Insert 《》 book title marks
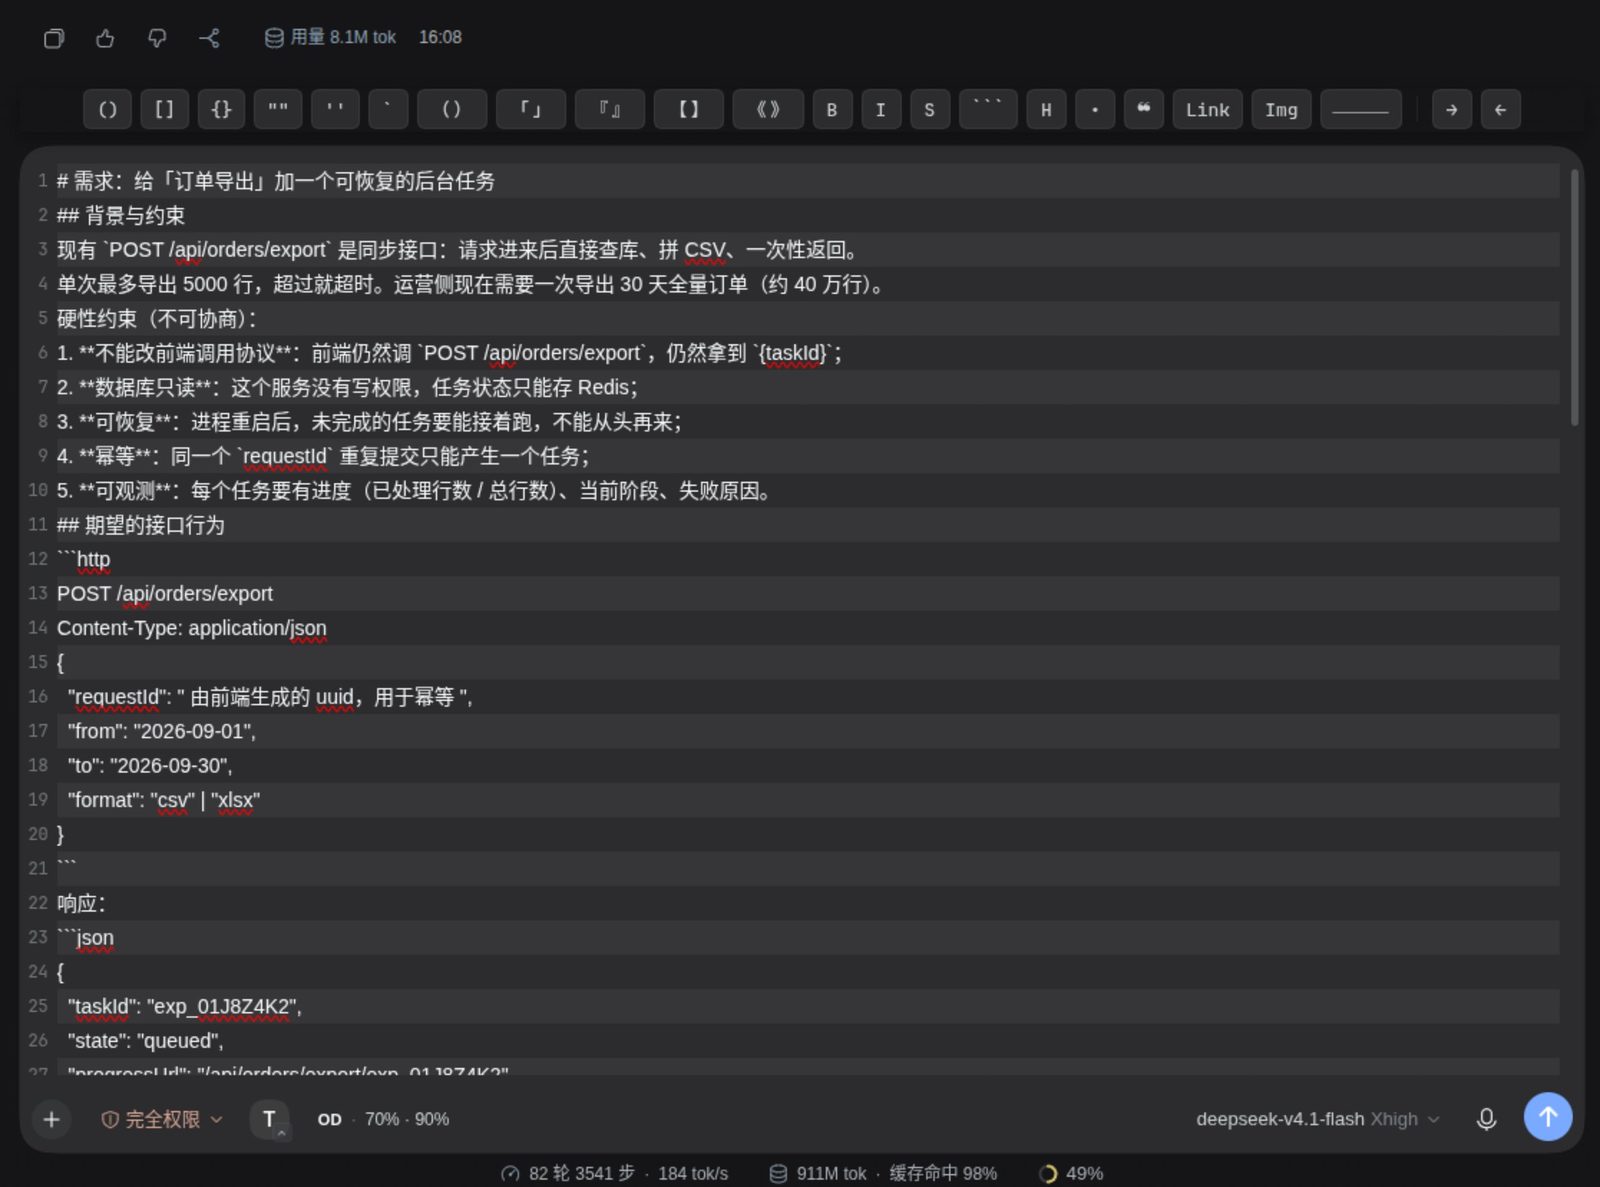 [x=768, y=109]
